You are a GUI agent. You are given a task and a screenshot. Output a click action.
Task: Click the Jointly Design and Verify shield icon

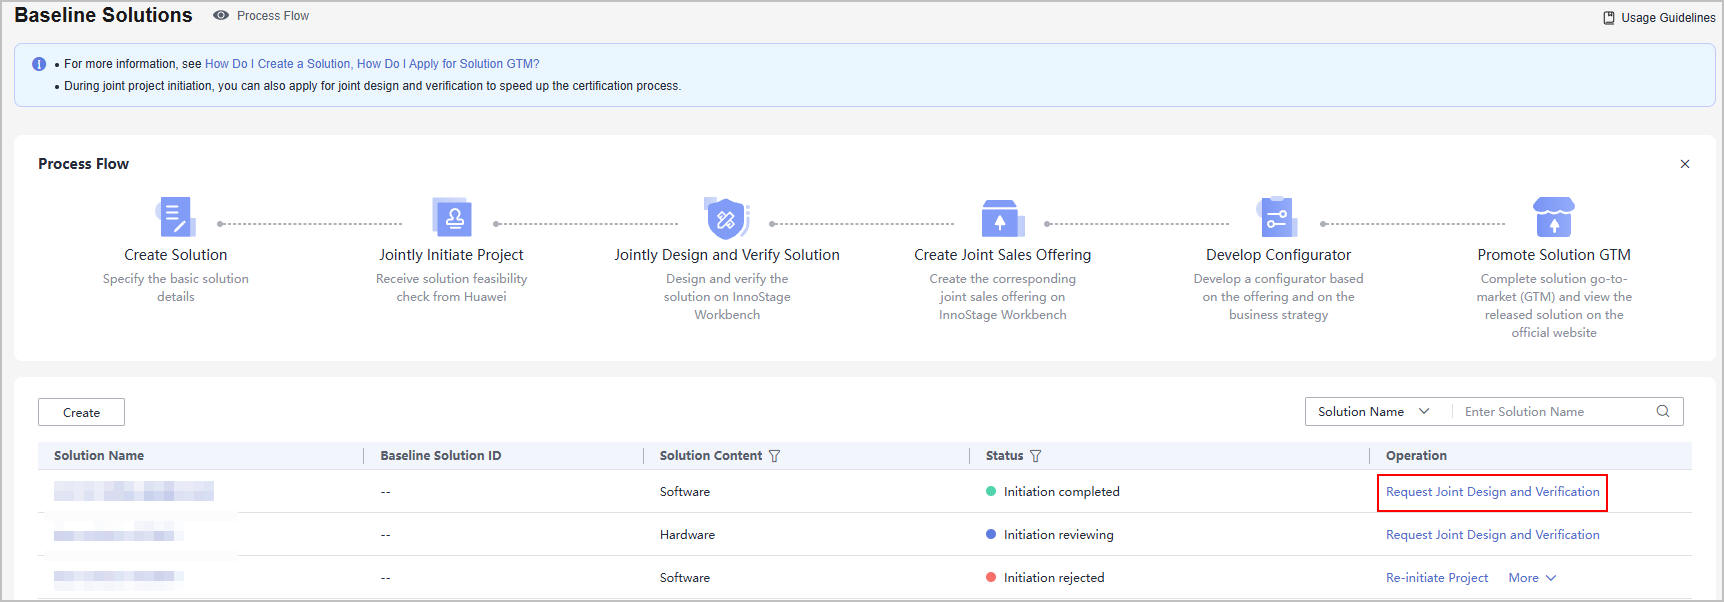726,217
